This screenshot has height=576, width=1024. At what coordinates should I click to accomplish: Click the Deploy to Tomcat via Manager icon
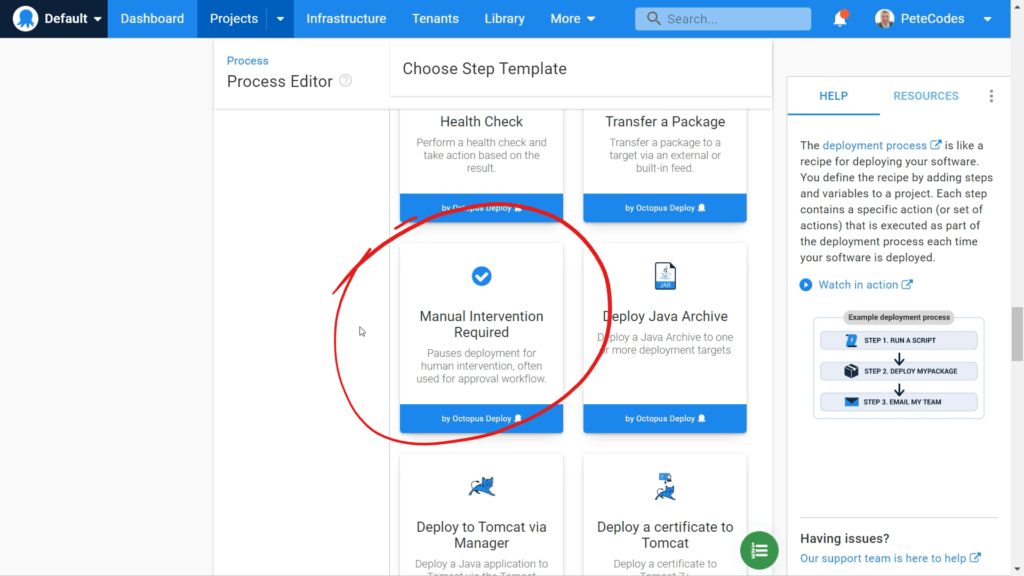[x=481, y=487]
